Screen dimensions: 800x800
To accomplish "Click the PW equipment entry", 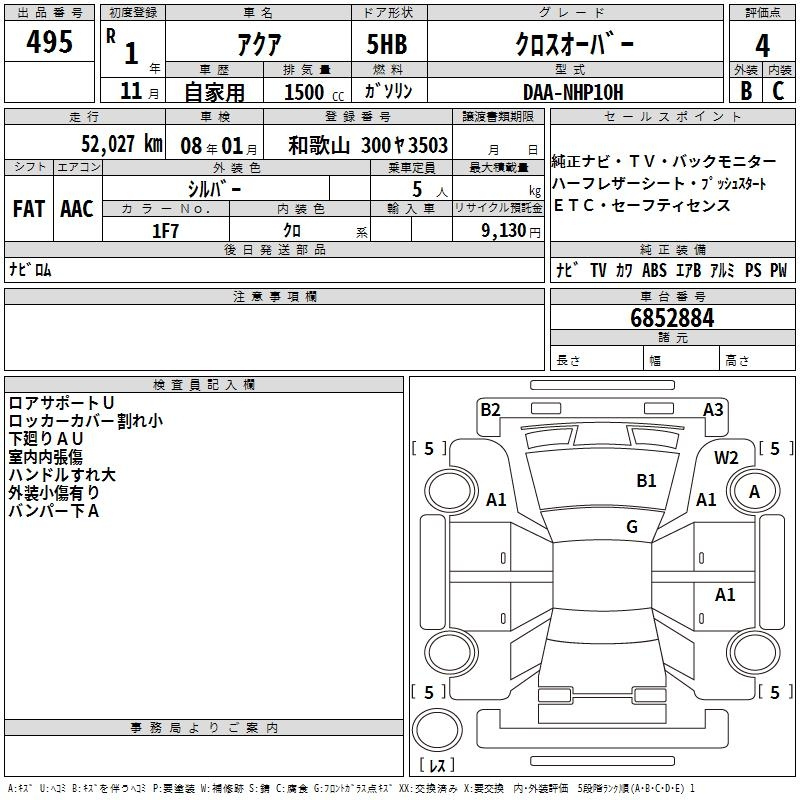I will click(779, 270).
